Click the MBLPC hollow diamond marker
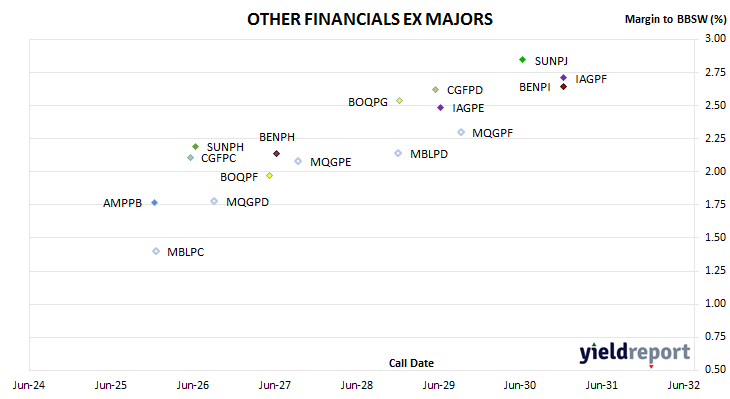Screen dimensions: 730x399 pyautogui.click(x=156, y=251)
